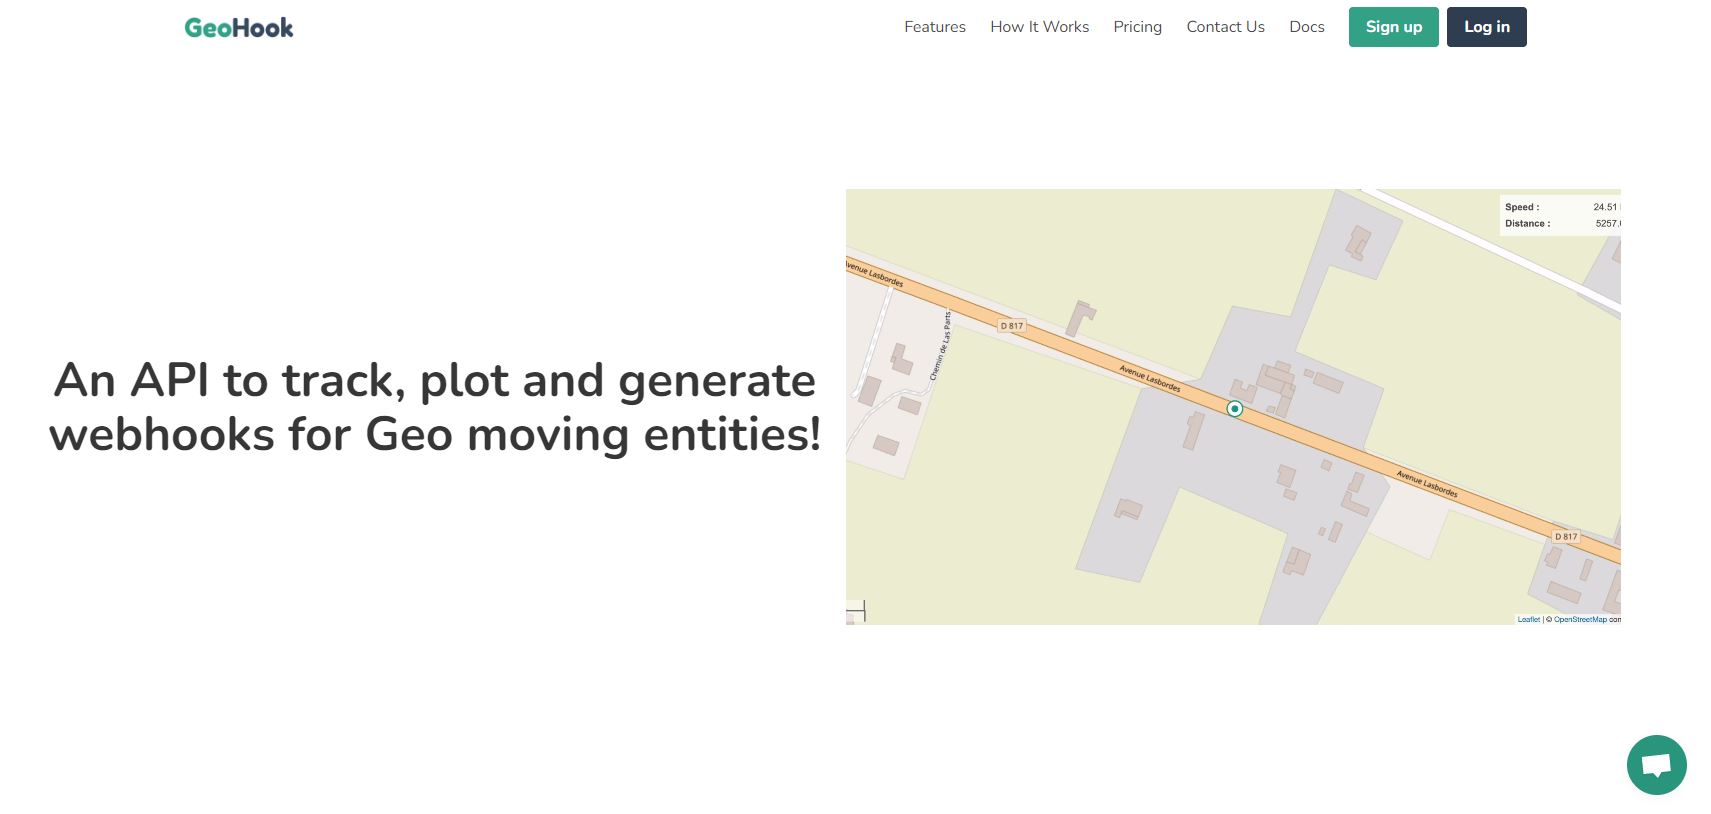Open the Features nav link
The width and height of the screenshot is (1711, 814).
tap(935, 27)
